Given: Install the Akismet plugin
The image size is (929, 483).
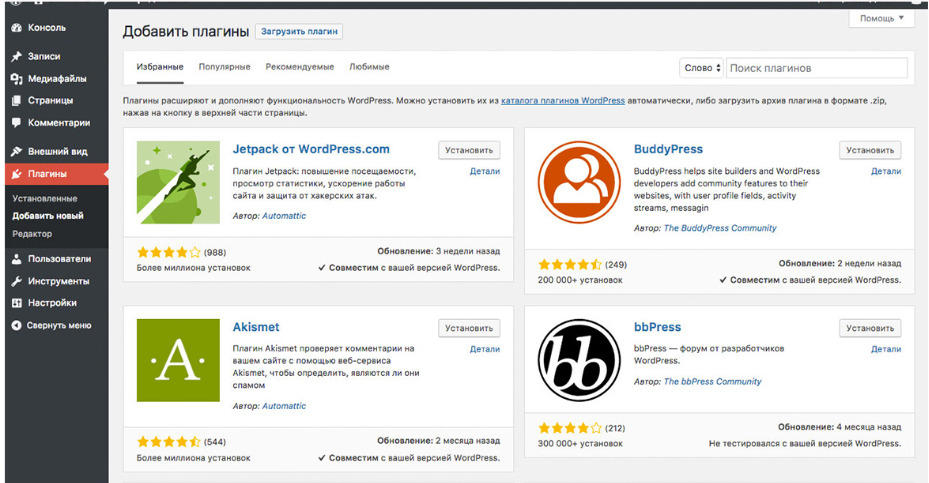Looking at the screenshot, I should coord(469,328).
